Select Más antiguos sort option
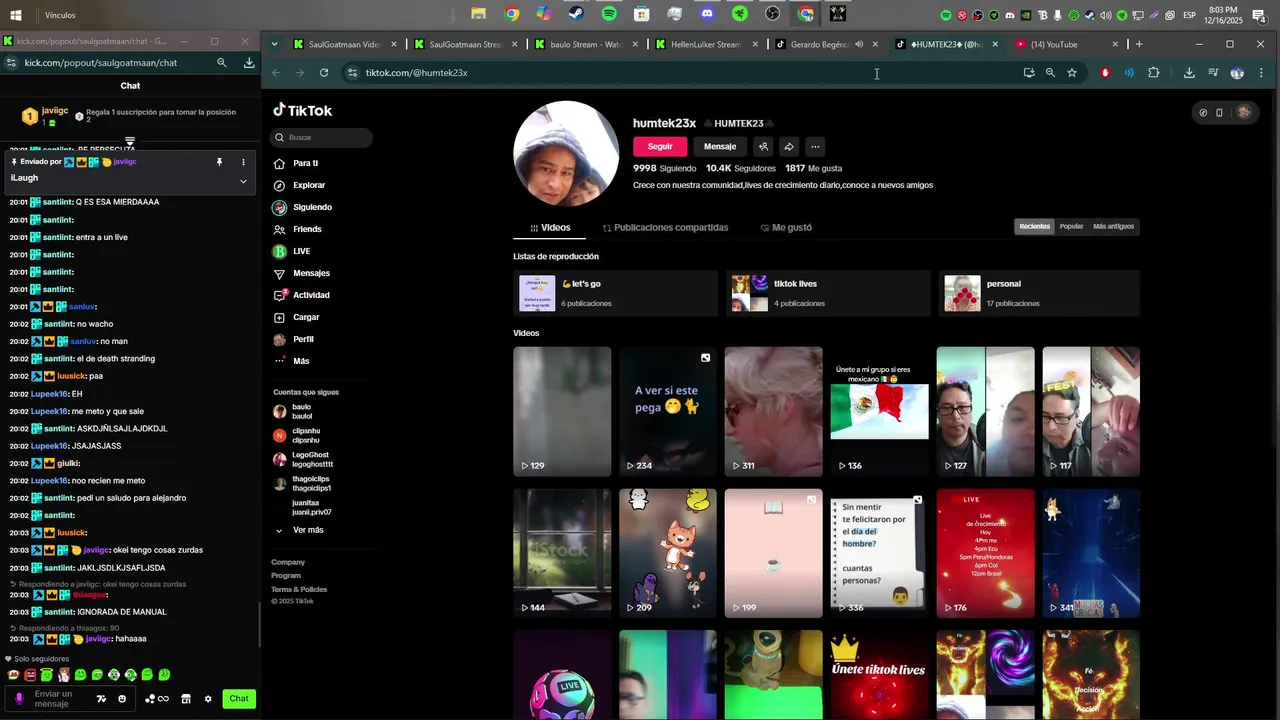 [1113, 226]
